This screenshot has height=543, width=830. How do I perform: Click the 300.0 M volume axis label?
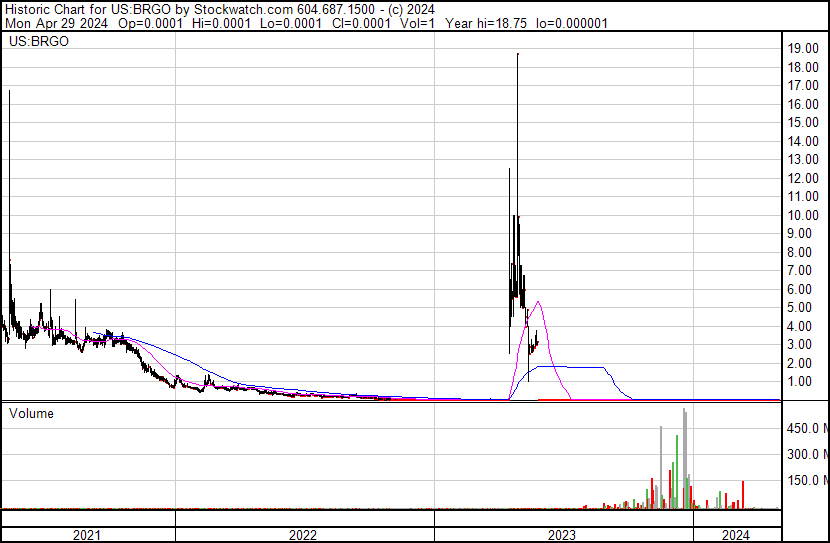click(x=808, y=454)
